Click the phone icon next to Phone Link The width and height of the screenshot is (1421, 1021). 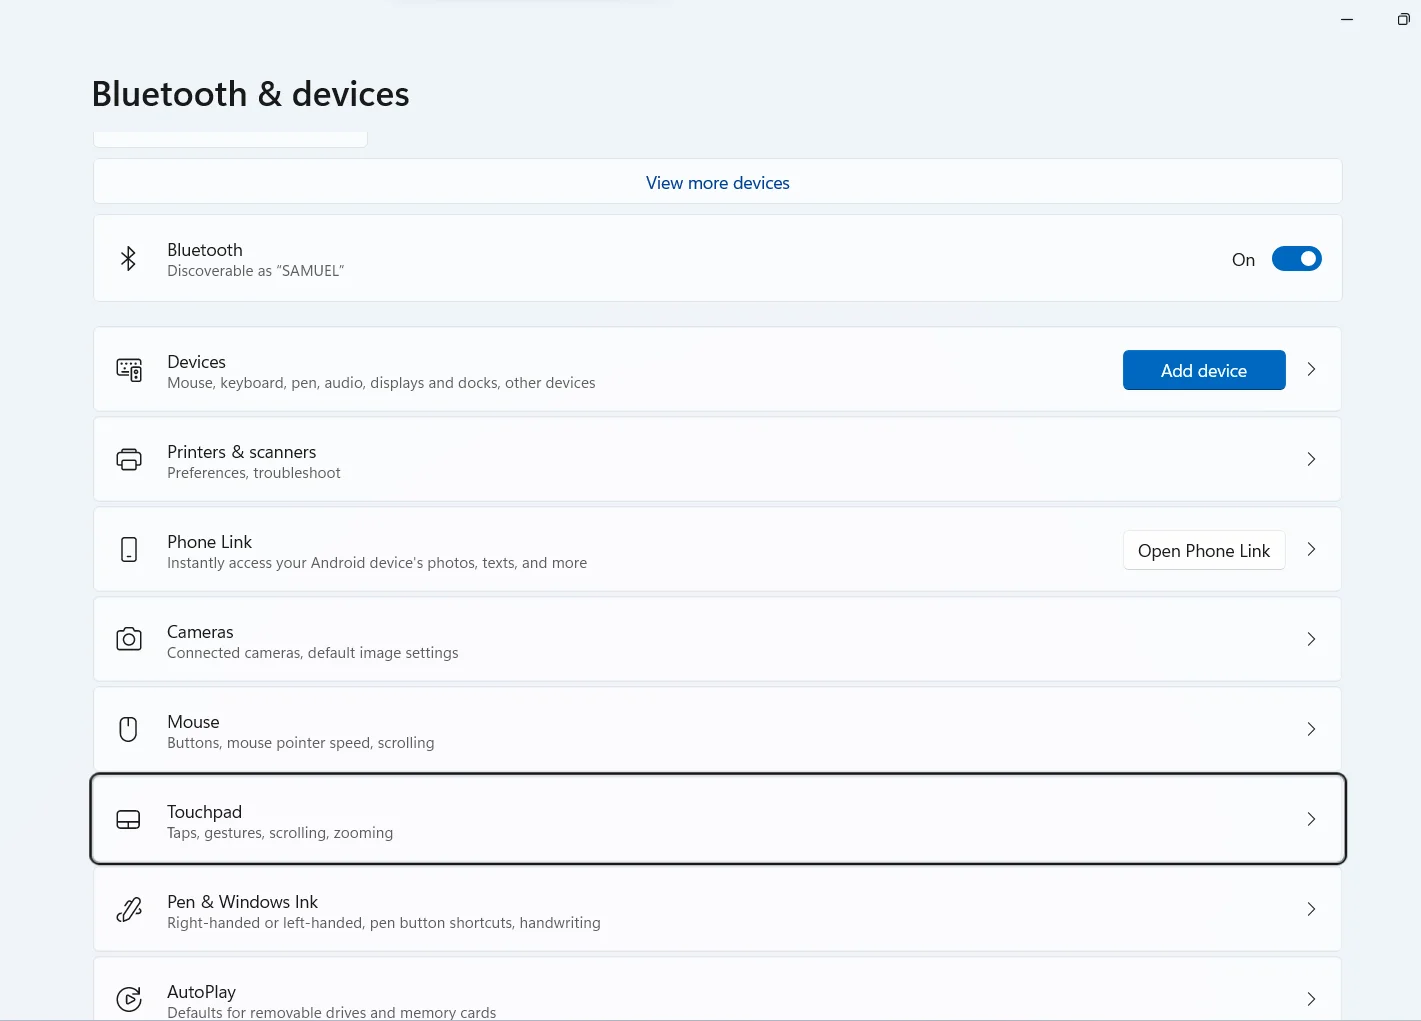pyautogui.click(x=129, y=550)
